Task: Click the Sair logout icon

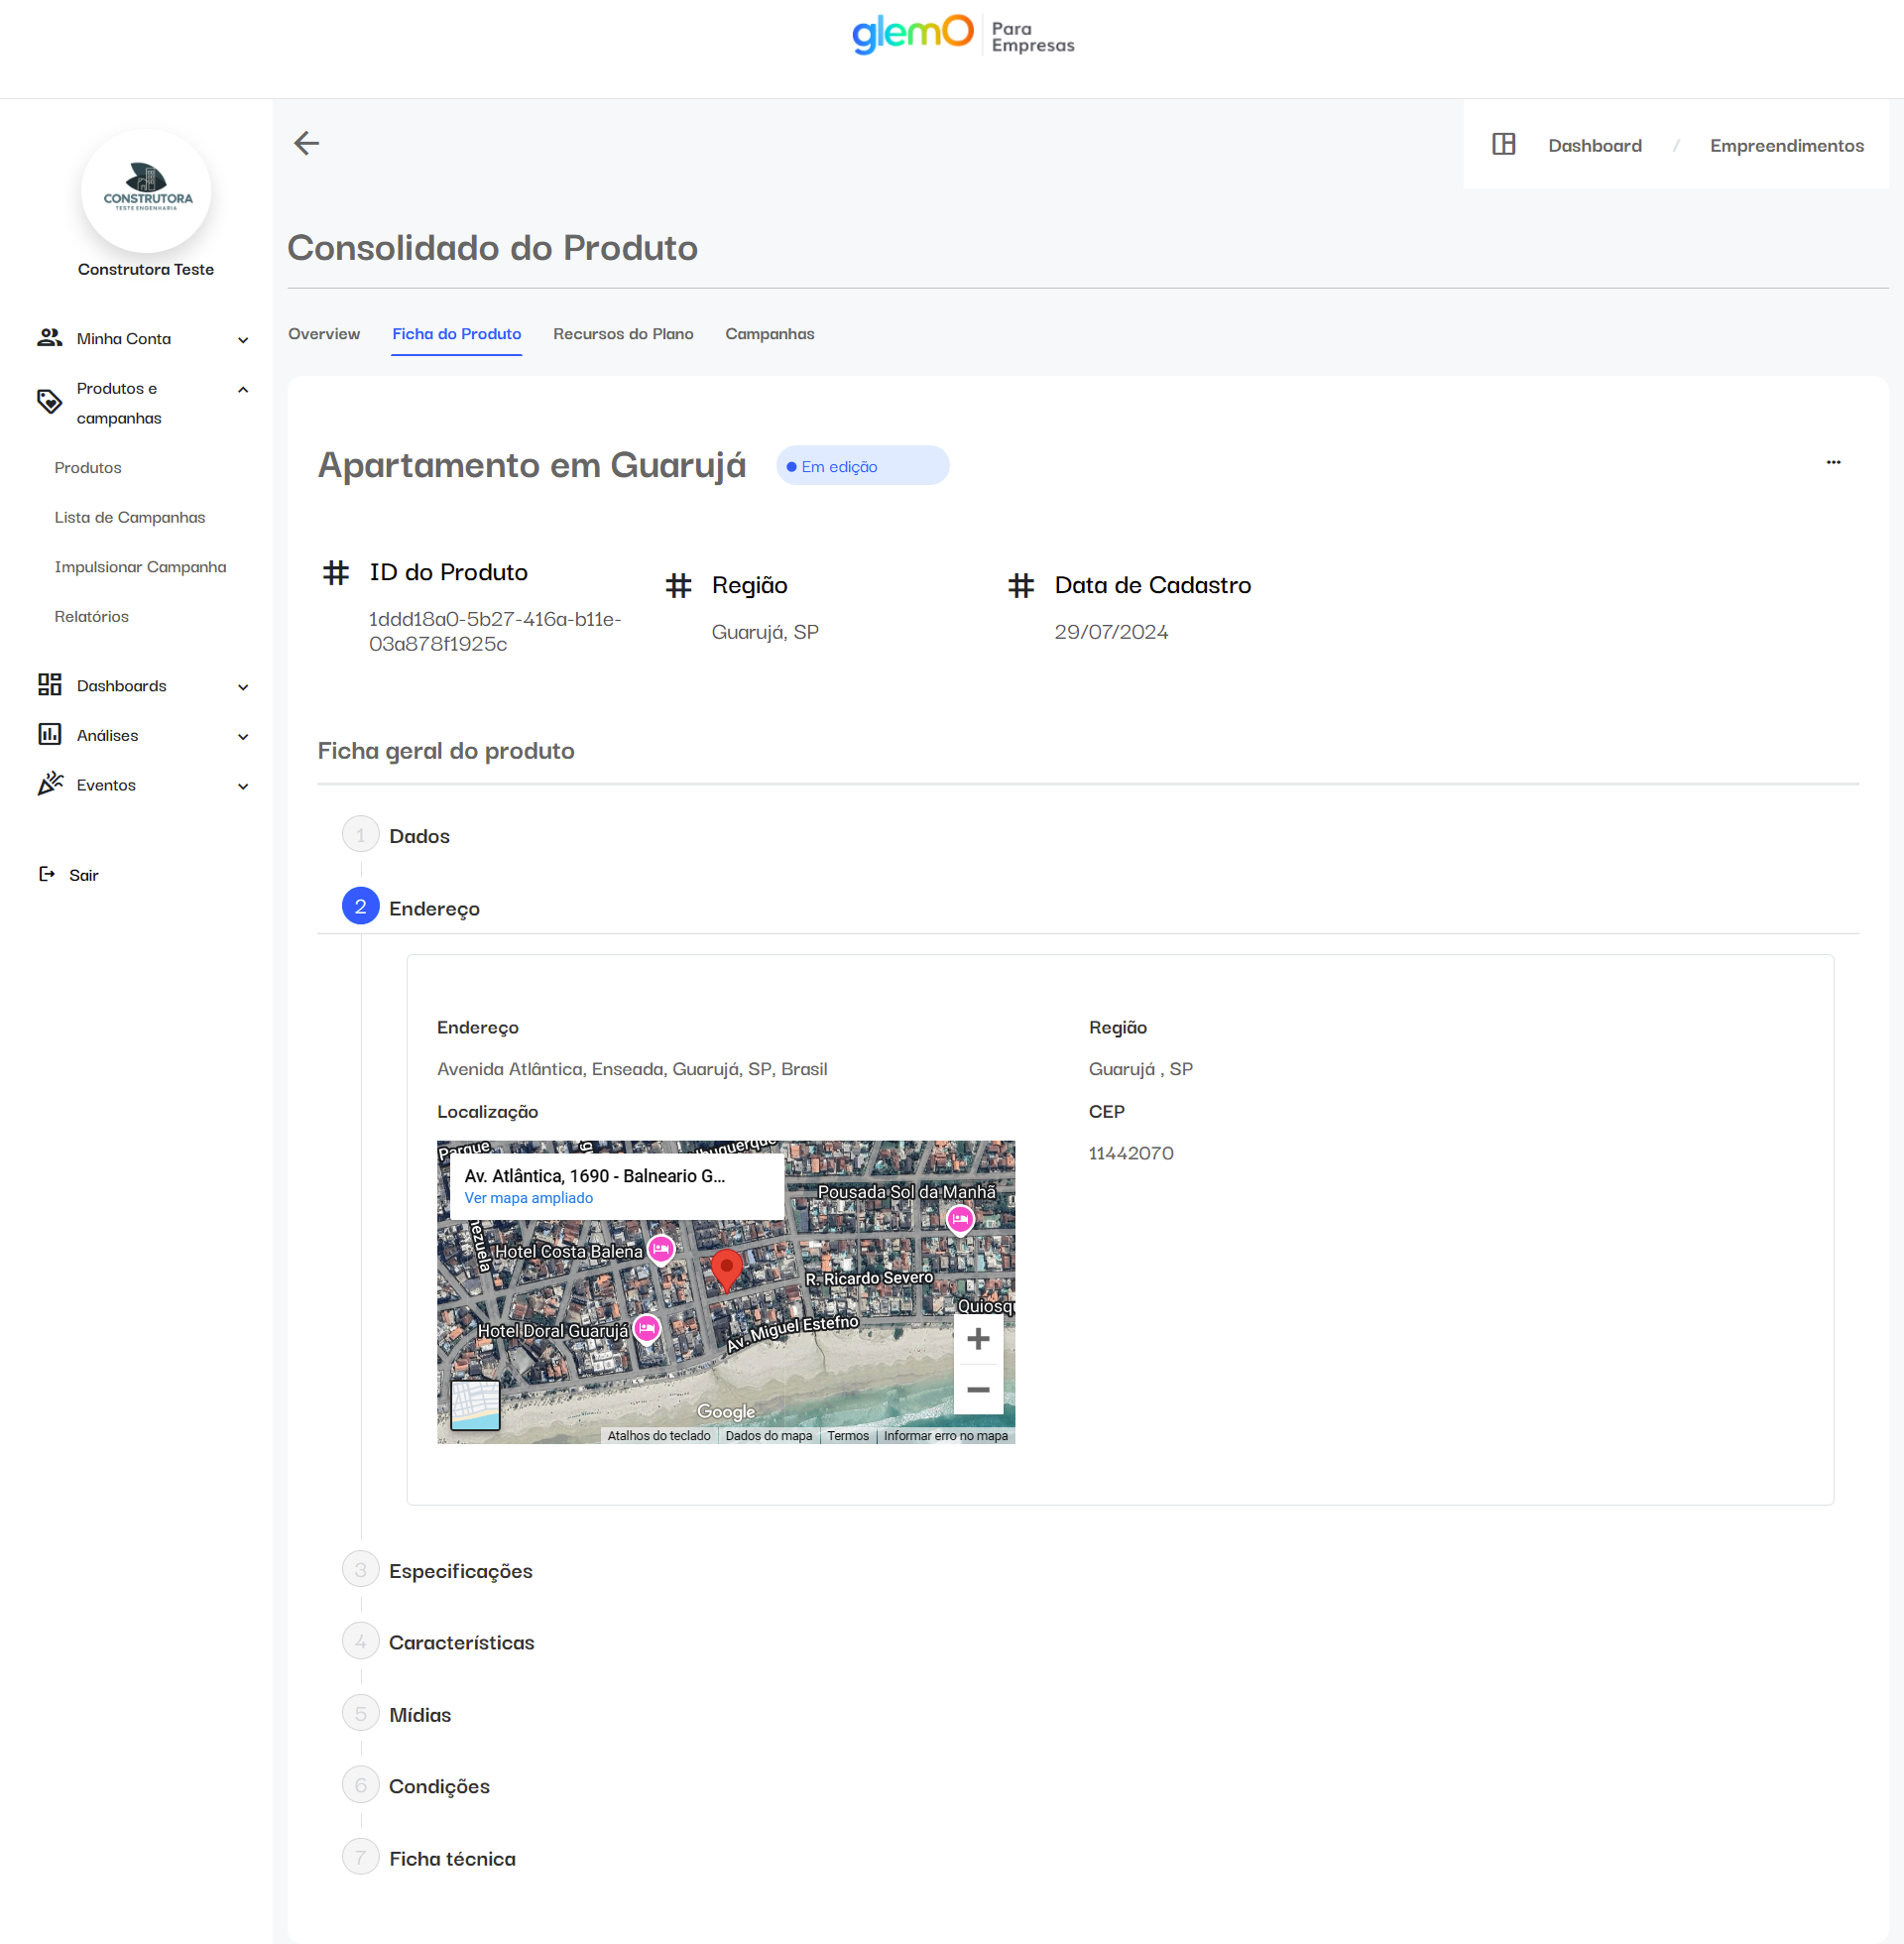Action: (47, 874)
